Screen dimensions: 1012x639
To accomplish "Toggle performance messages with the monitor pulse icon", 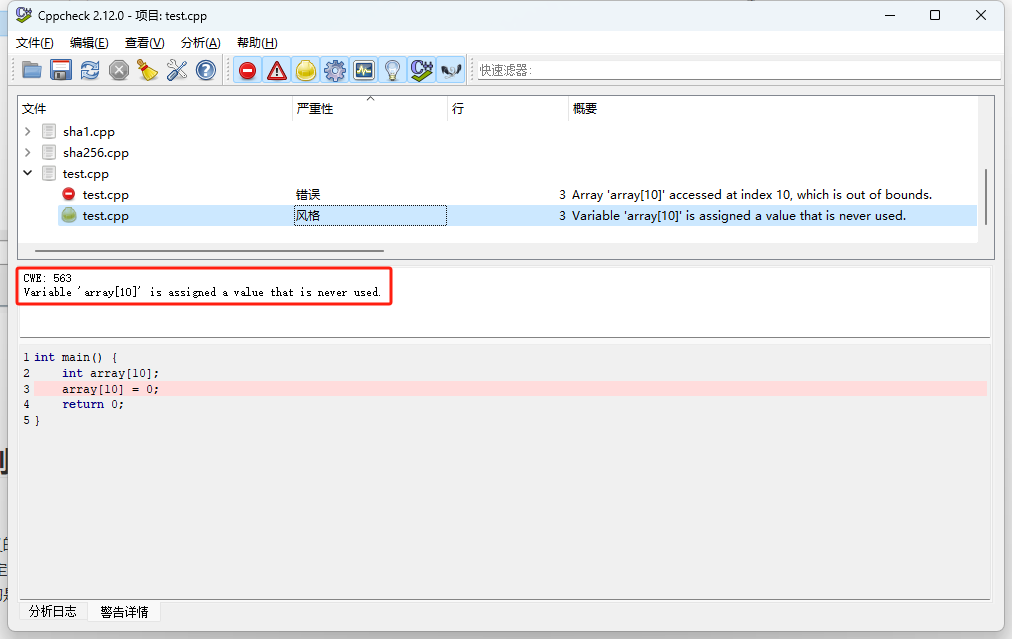I will pyautogui.click(x=364, y=70).
